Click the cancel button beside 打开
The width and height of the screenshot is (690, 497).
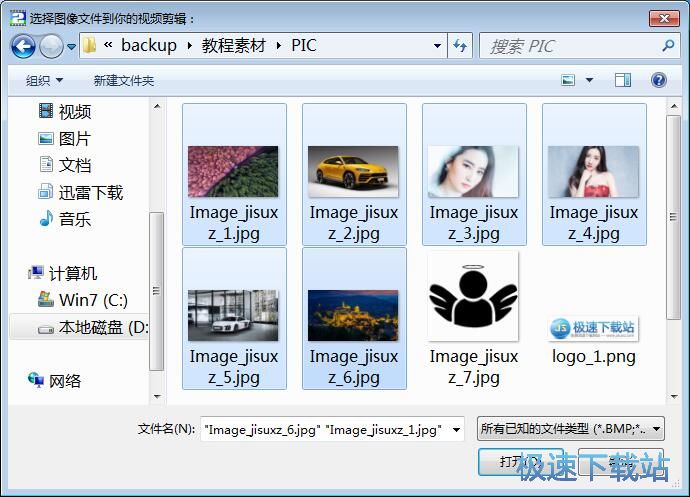click(x=620, y=462)
